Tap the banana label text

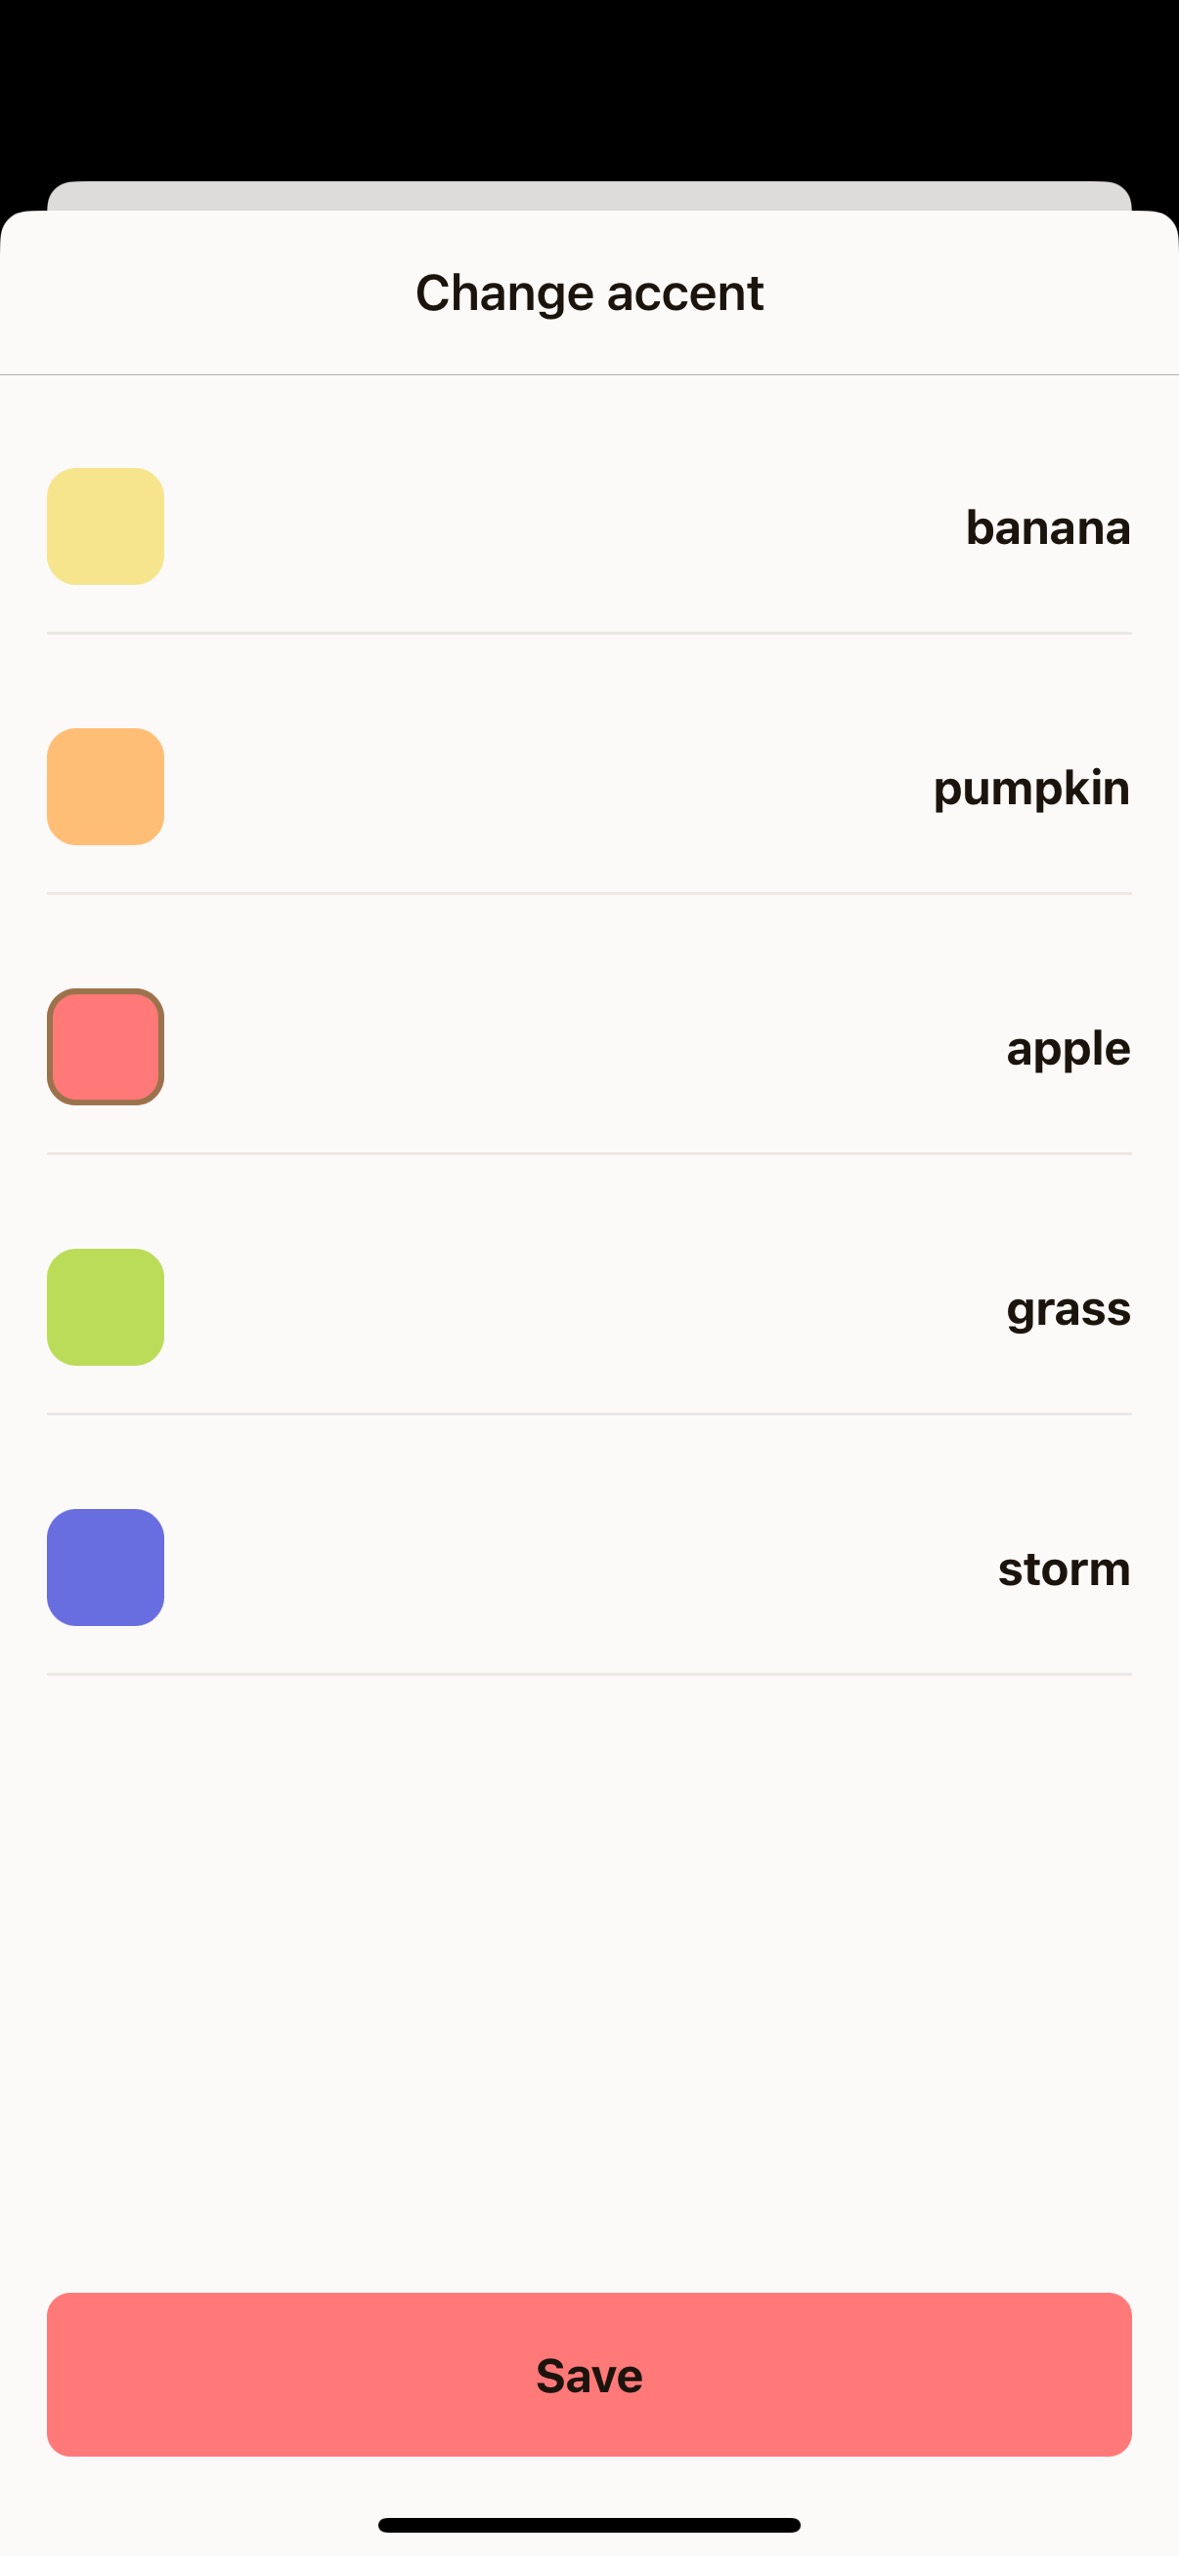click(x=1046, y=530)
